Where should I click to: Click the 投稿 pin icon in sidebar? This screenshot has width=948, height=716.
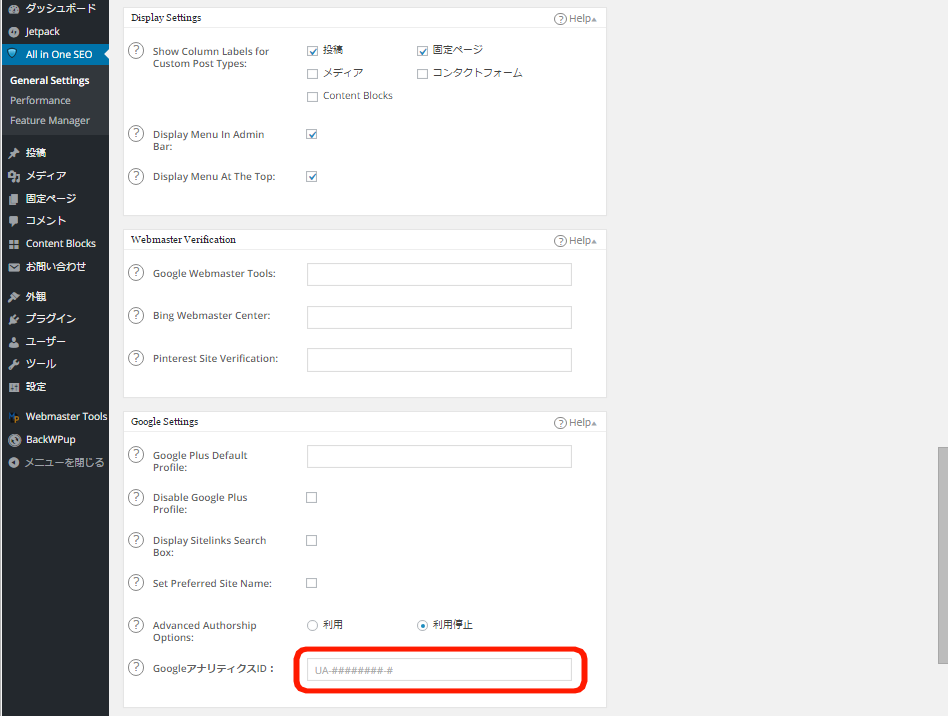(14, 153)
